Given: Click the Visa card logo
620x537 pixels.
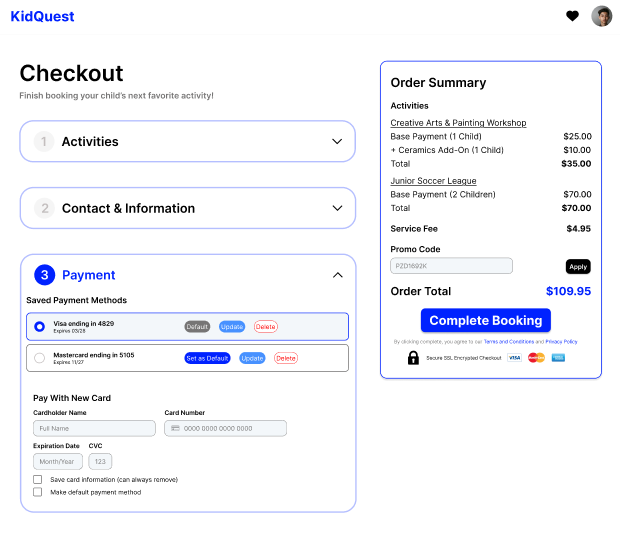Looking at the screenshot, I should [x=514, y=358].
